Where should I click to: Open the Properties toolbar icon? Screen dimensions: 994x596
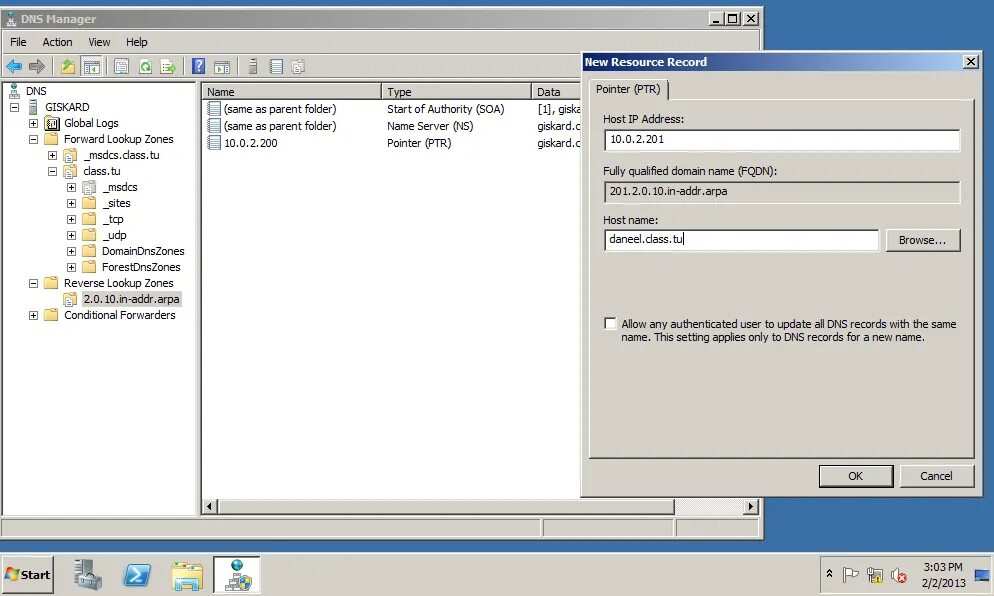coord(121,66)
